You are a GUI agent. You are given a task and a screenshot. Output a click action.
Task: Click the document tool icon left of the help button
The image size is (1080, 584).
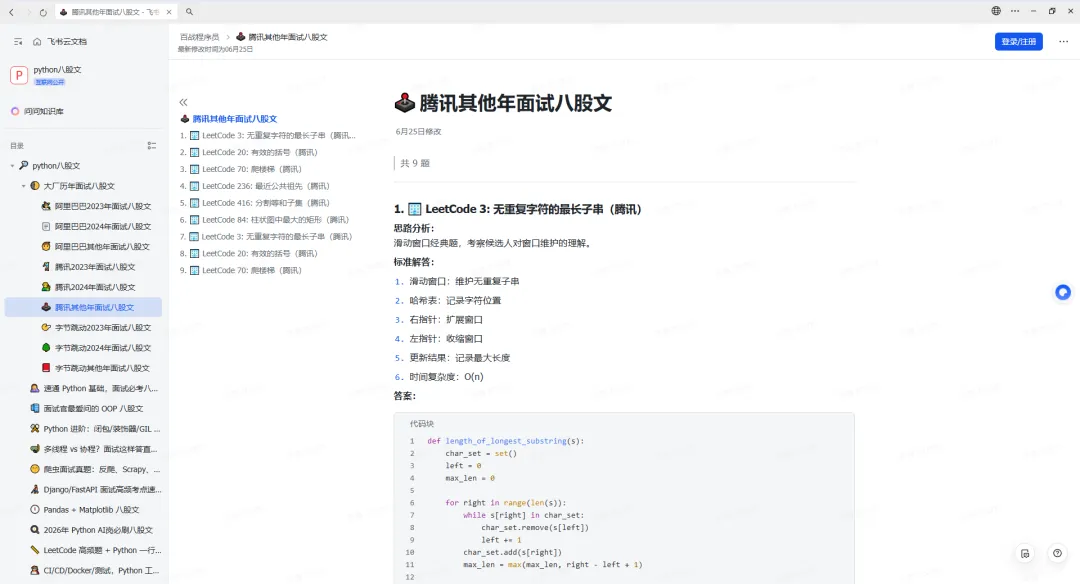pyautogui.click(x=1025, y=553)
